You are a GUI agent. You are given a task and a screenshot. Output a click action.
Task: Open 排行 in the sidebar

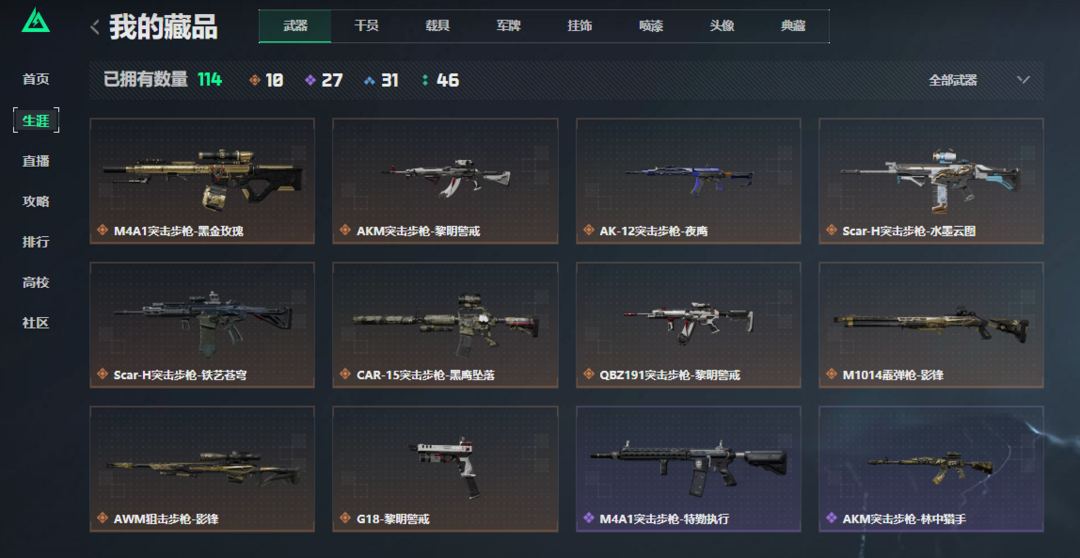click(36, 242)
